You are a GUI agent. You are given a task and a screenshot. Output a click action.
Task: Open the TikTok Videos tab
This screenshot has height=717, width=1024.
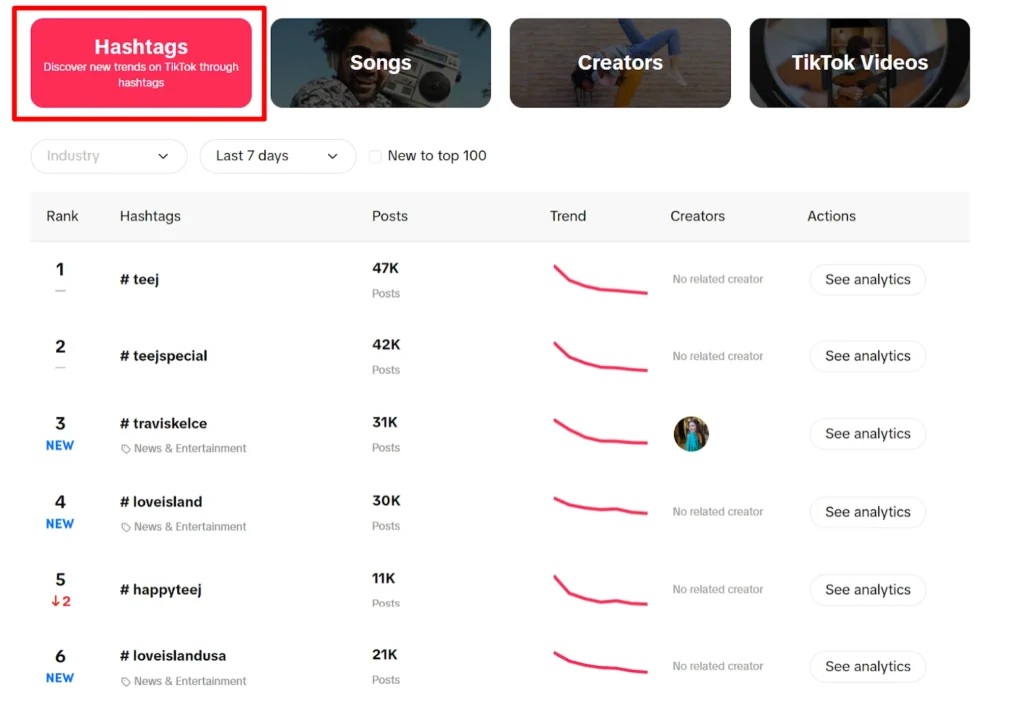click(859, 63)
